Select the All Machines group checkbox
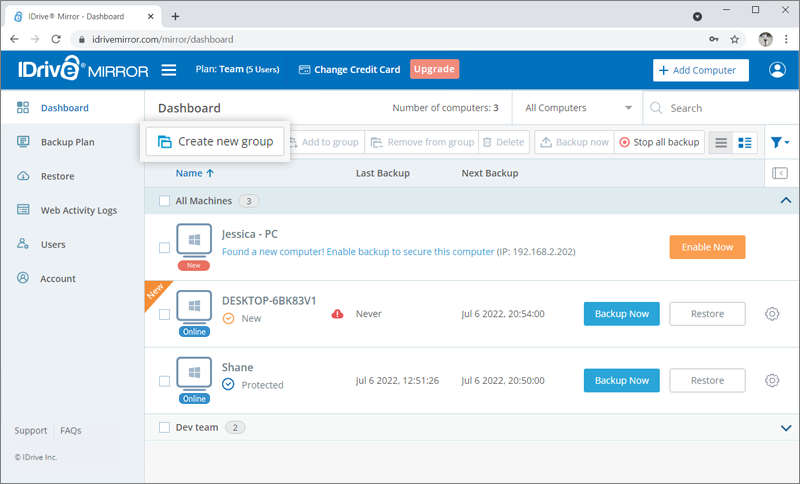The image size is (800, 484). [x=164, y=201]
